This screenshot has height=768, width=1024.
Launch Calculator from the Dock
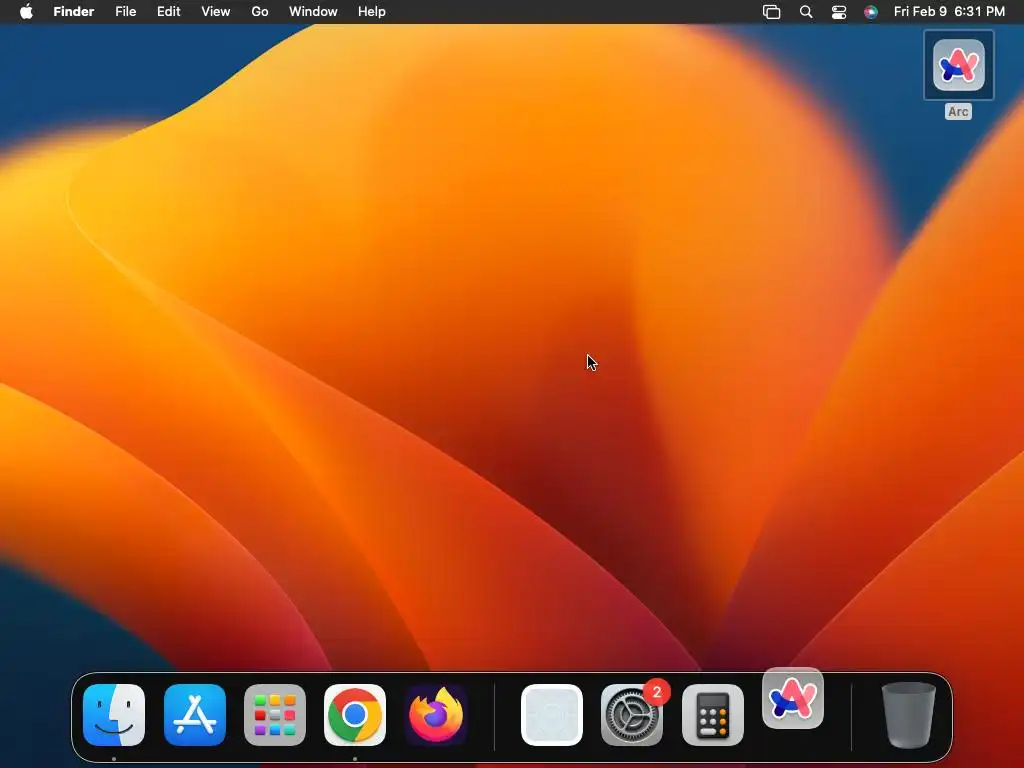click(x=712, y=715)
